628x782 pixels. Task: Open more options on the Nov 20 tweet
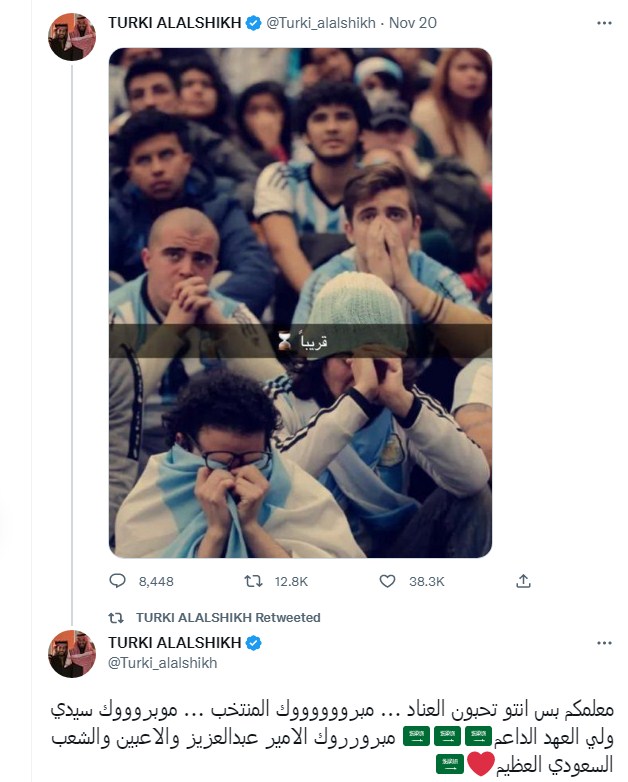[x=603, y=24]
